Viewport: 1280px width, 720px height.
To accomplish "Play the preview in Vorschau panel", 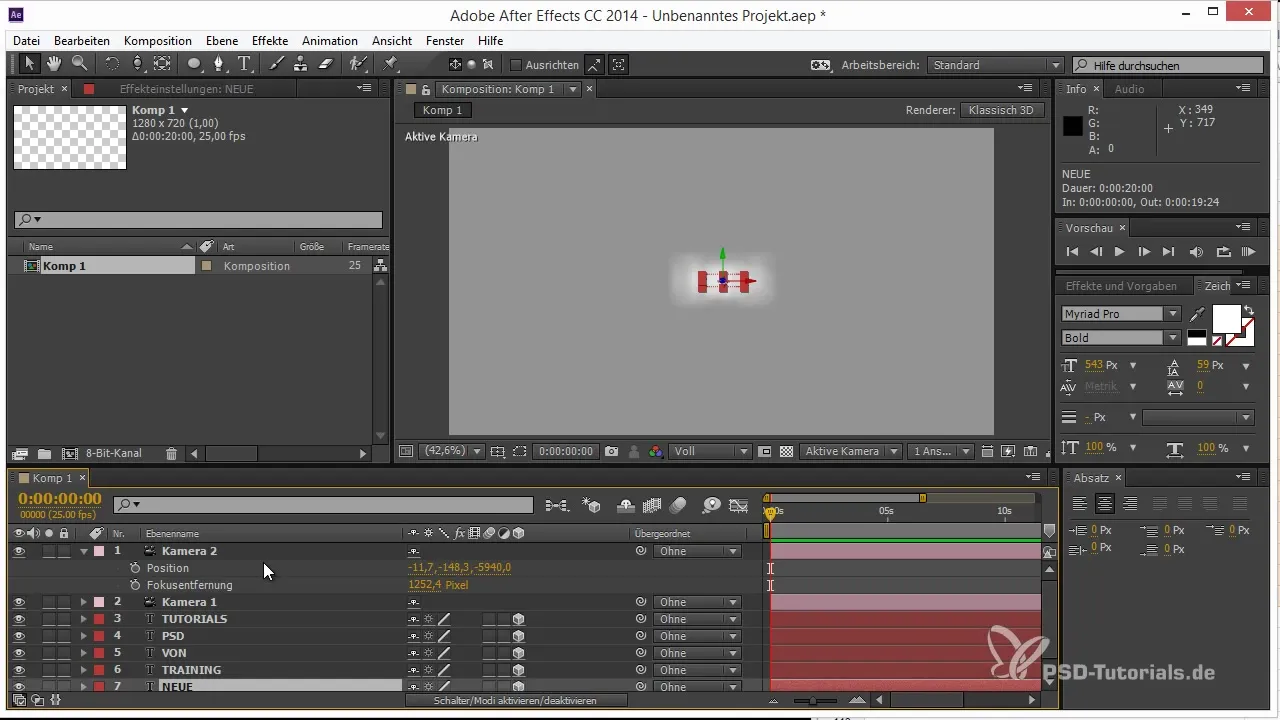I will pyautogui.click(x=1119, y=252).
